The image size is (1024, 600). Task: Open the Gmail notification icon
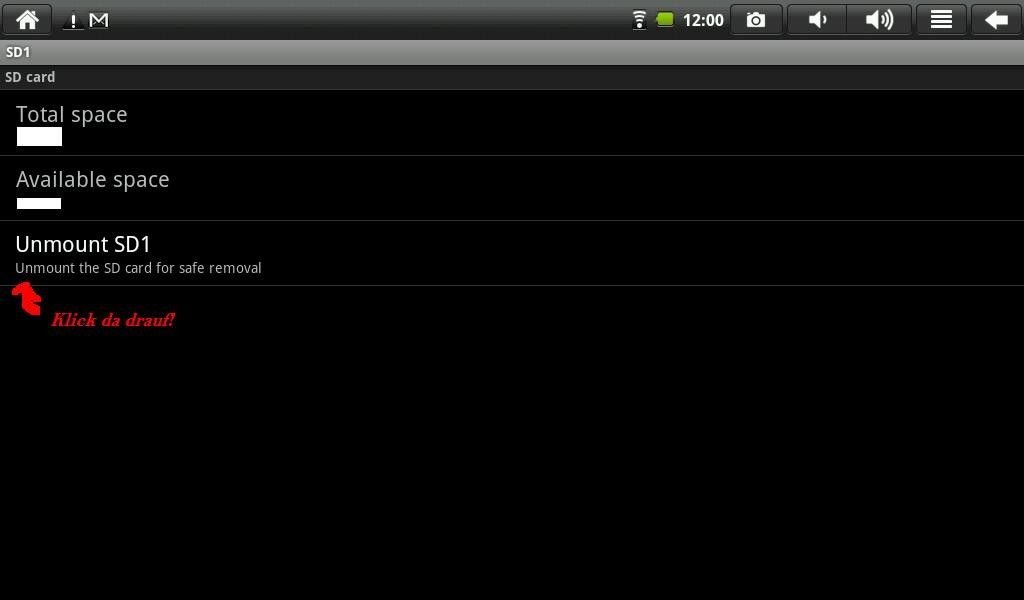(x=99, y=21)
